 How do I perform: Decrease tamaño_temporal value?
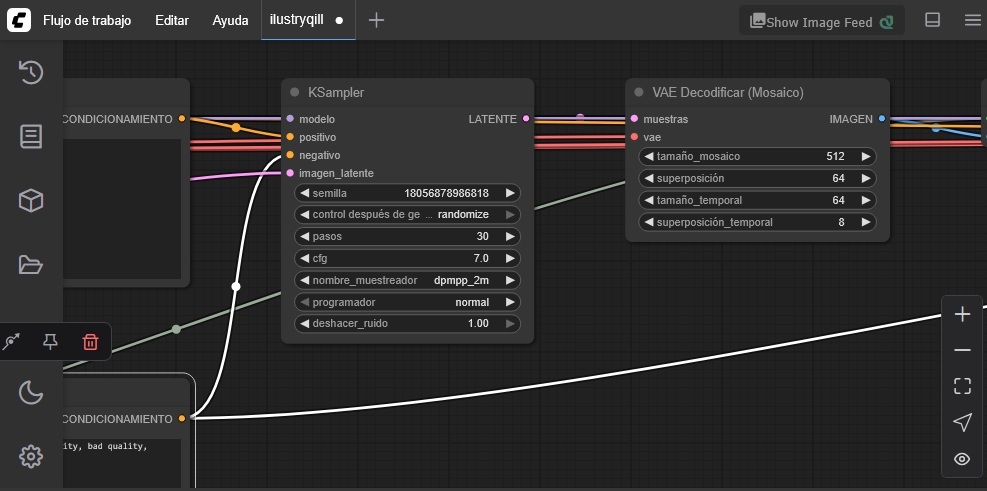(648, 200)
